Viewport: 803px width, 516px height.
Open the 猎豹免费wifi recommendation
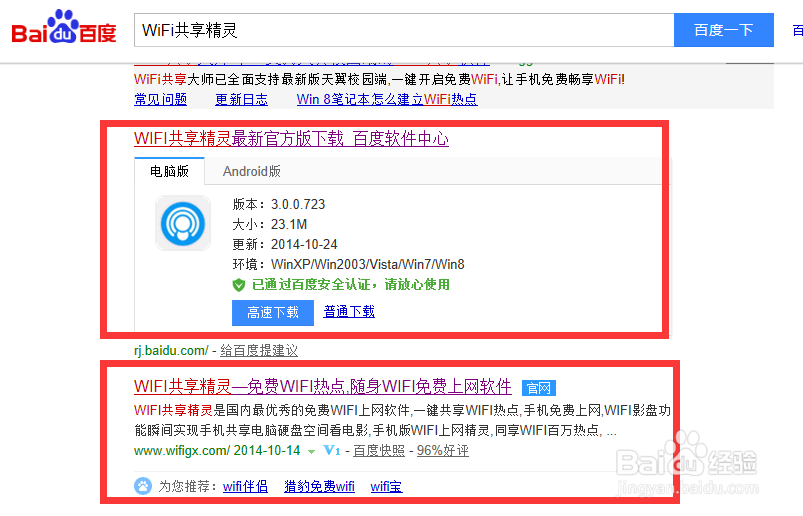(320, 486)
